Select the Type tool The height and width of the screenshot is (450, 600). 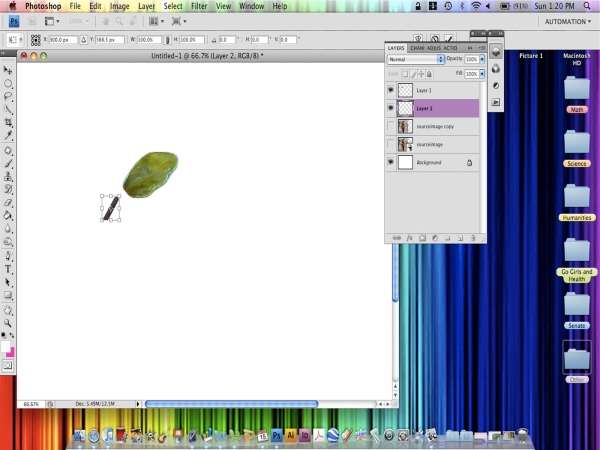click(8, 269)
